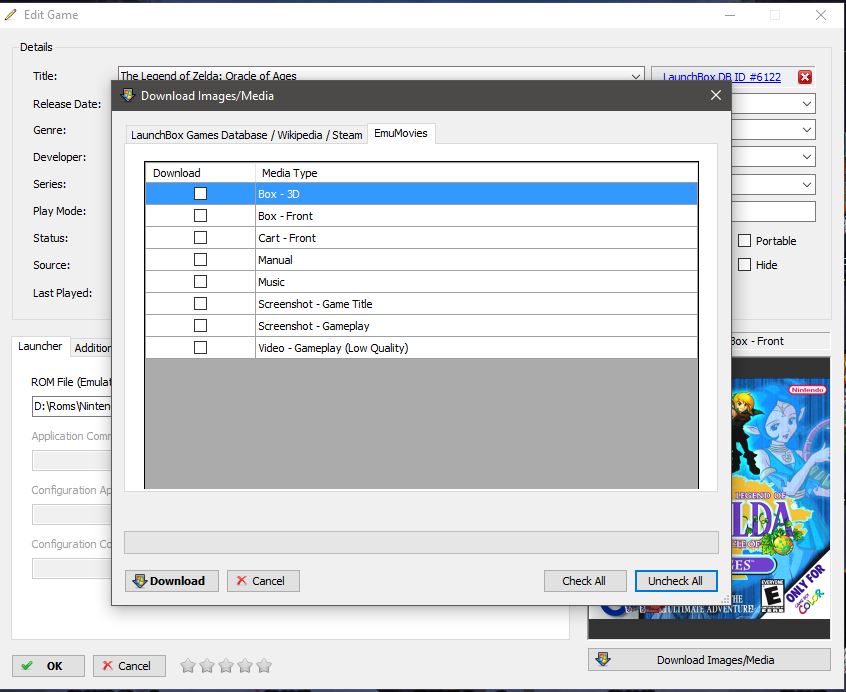Click Download Images/Media button in Edit Game
846x692 pixels.
[709, 660]
